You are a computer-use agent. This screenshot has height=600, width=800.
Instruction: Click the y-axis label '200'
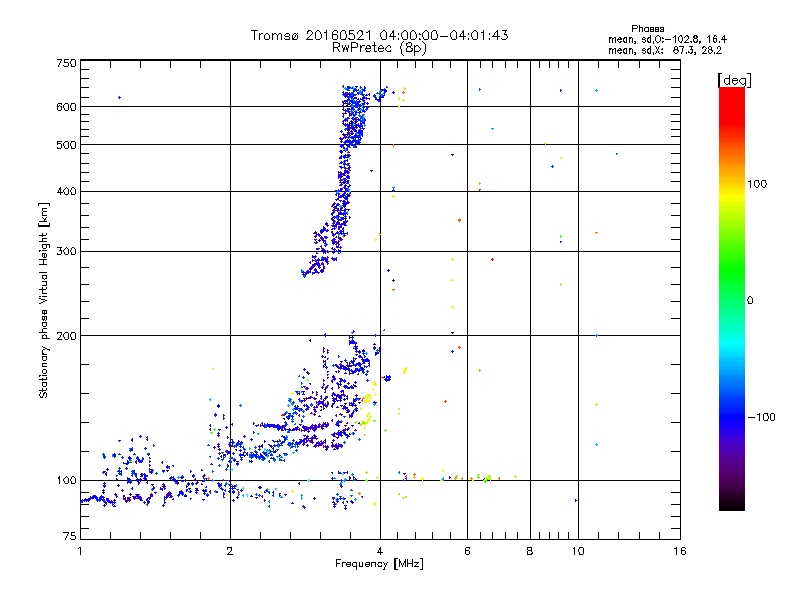pos(66,336)
